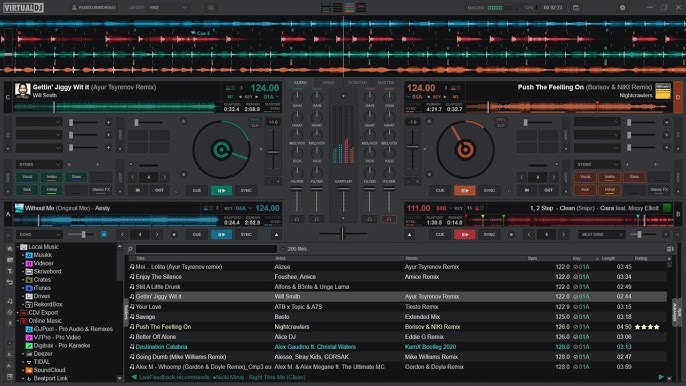
Task: Open ECHO effect dropdown on deck A
Action: tap(39, 235)
